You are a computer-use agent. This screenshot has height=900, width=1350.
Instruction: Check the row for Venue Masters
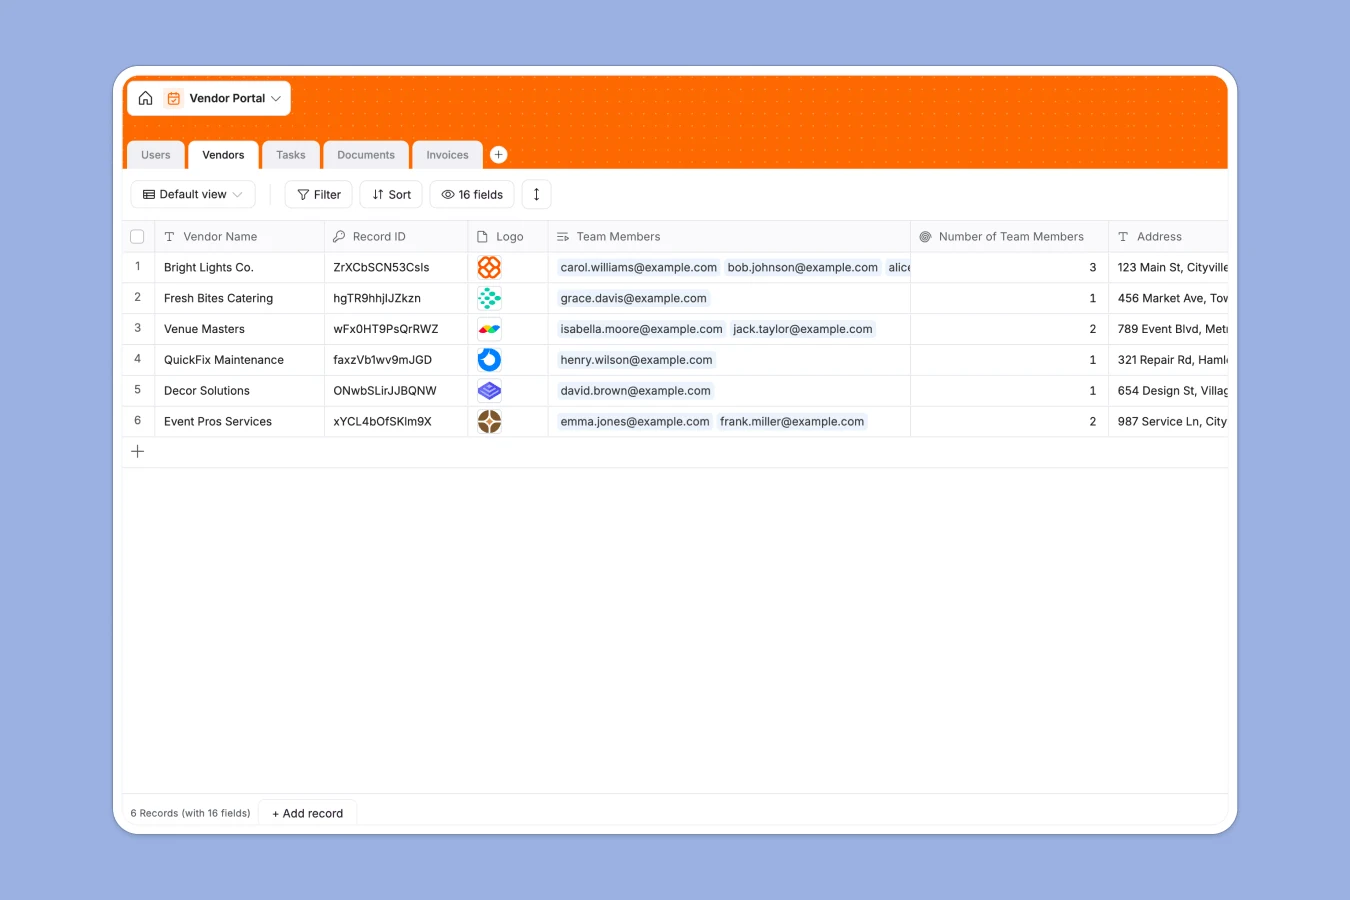137,329
